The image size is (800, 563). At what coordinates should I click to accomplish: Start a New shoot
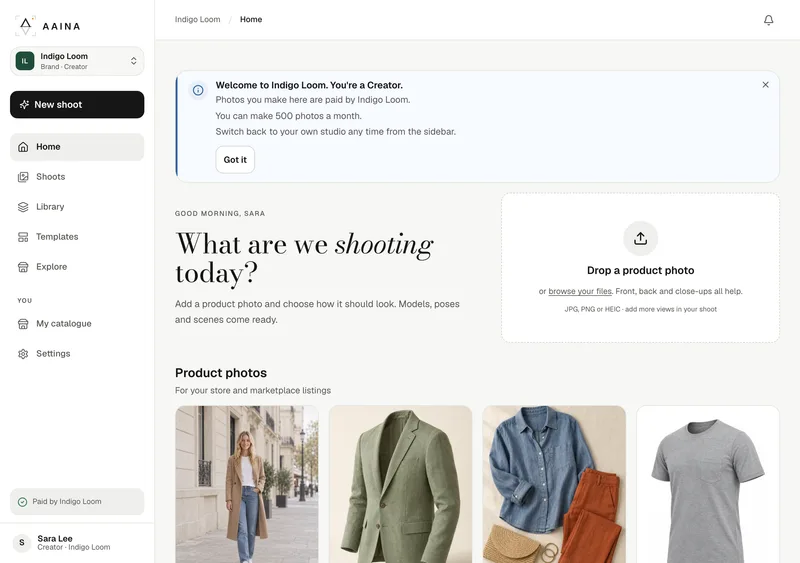pyautogui.click(x=77, y=105)
